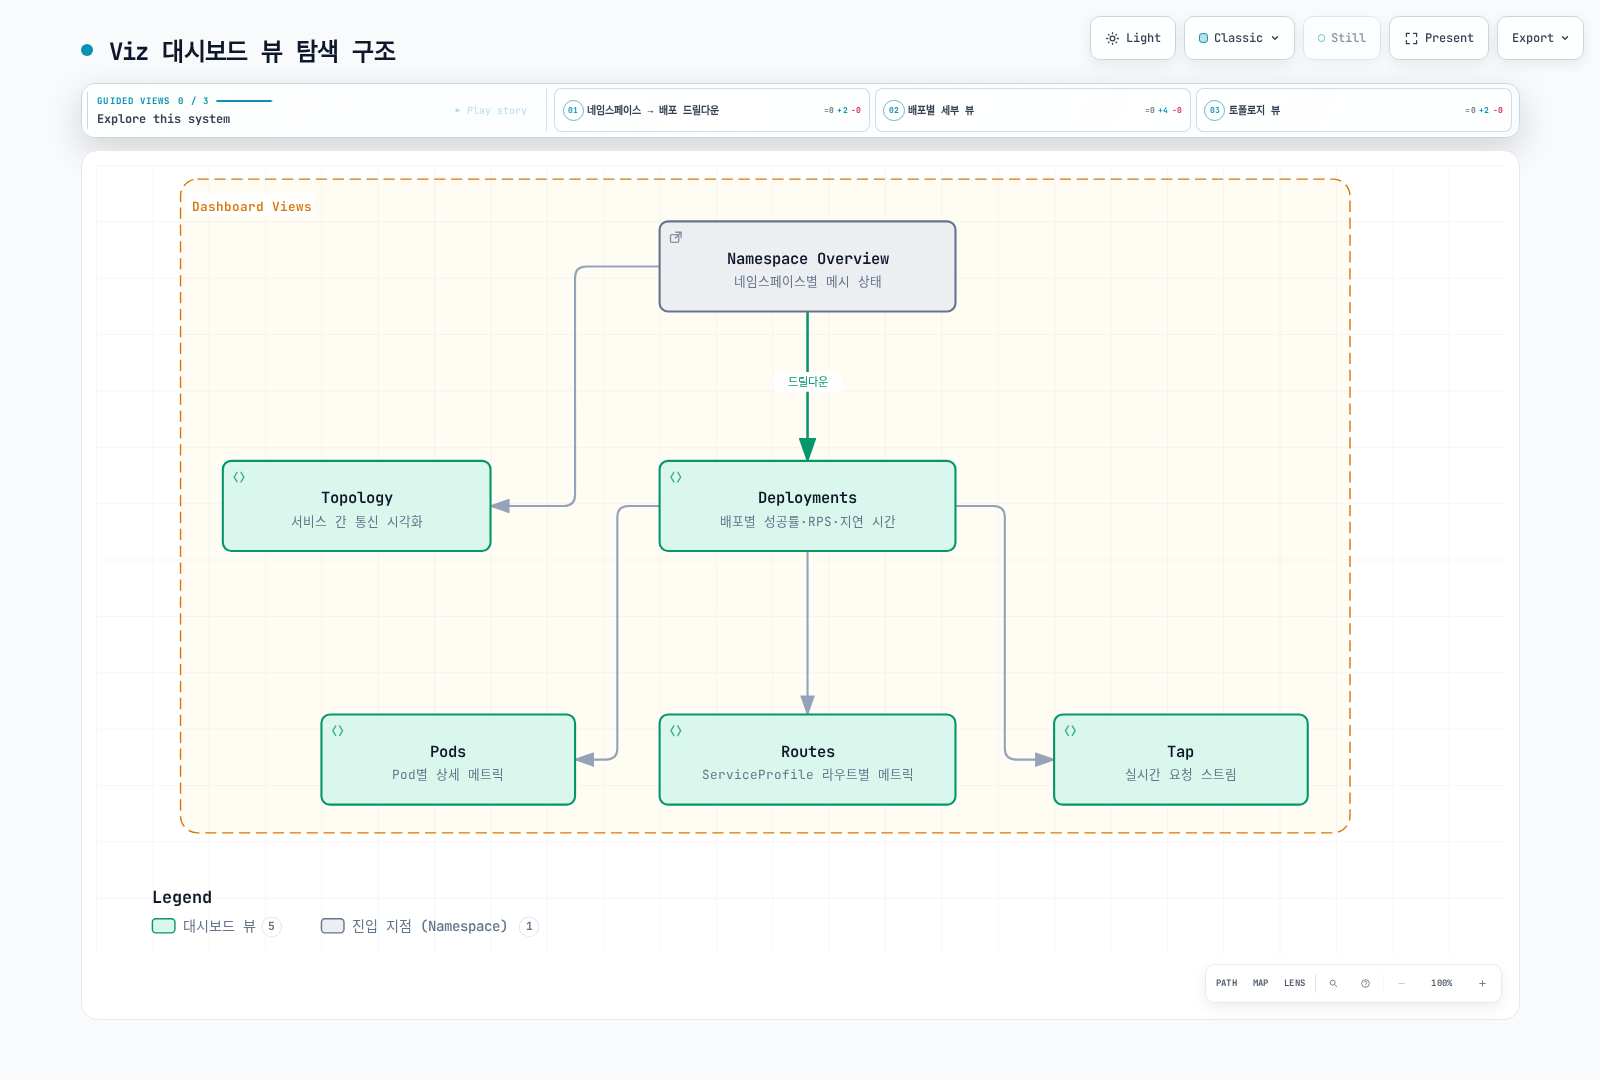Open the Classic style dropdown
This screenshot has height=1080, width=1600.
coord(1239,38)
